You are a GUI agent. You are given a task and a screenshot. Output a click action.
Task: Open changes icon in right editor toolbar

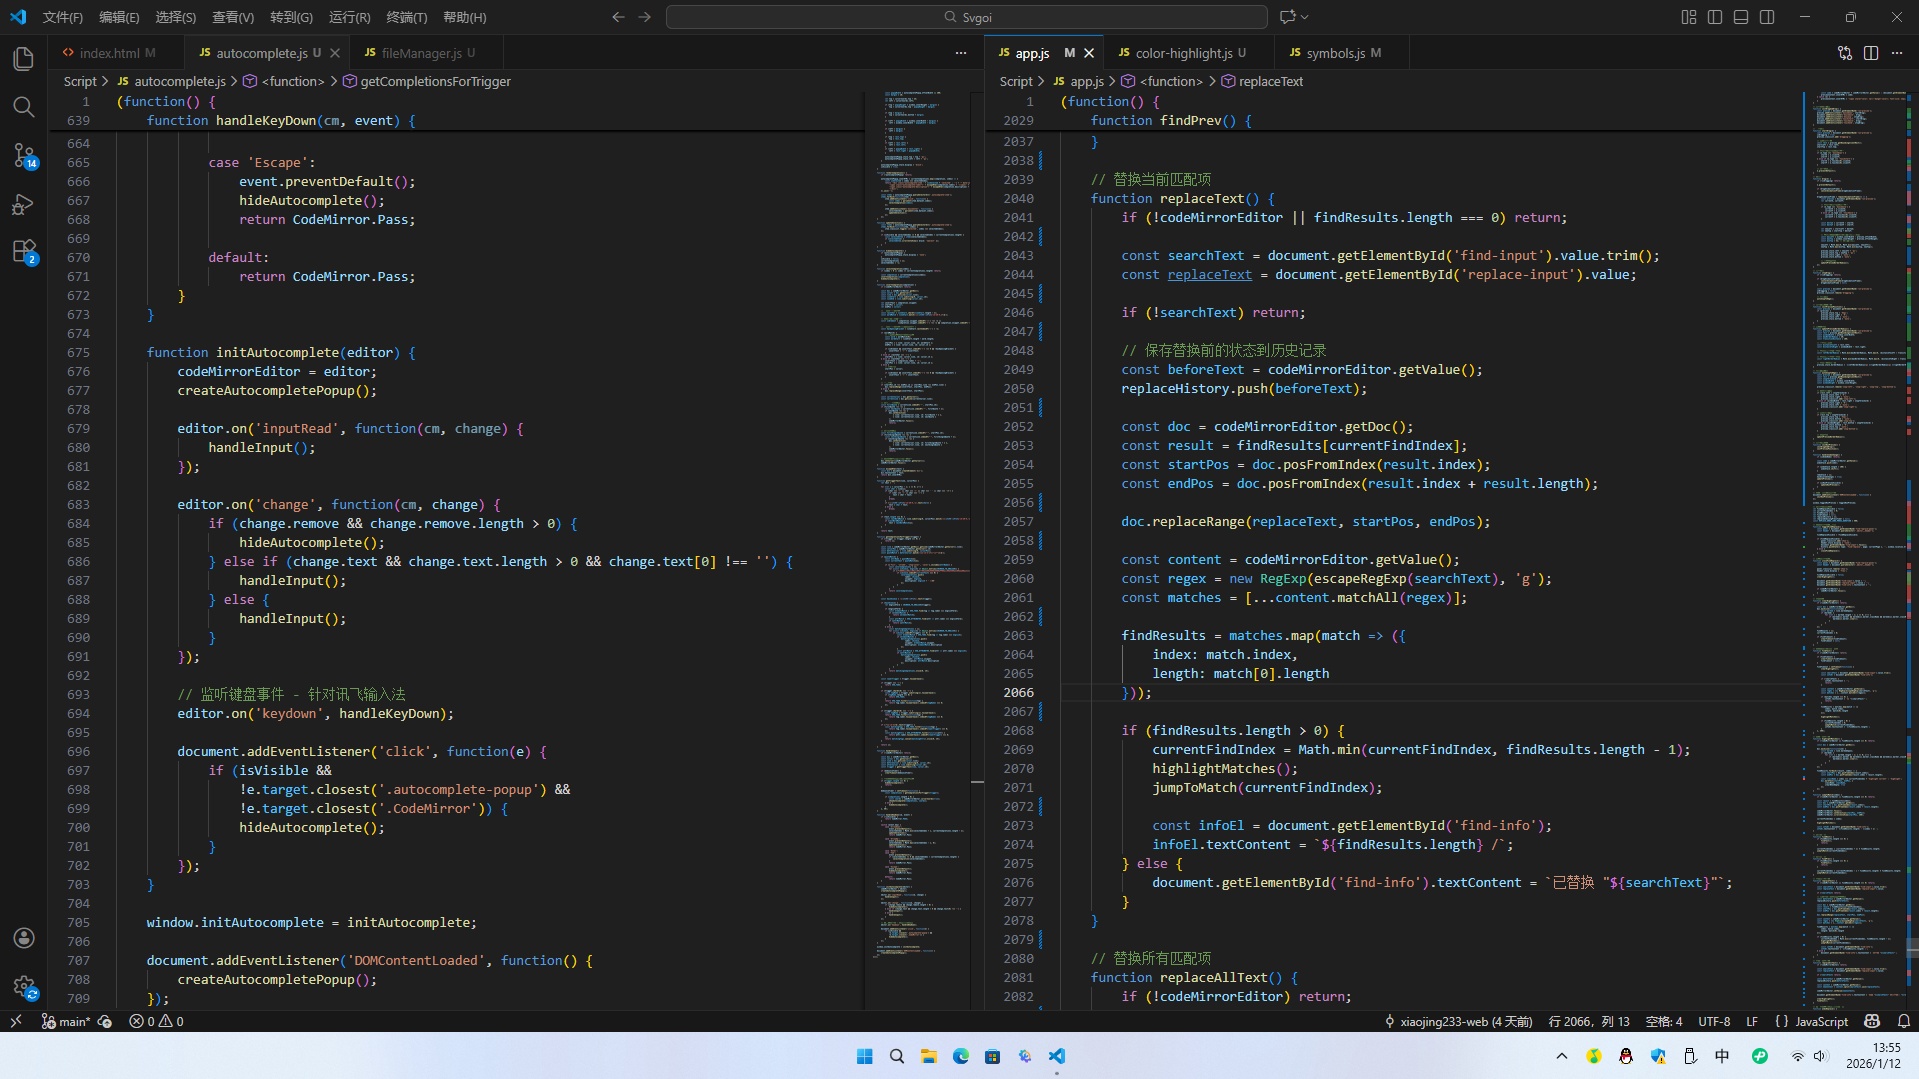(1845, 53)
